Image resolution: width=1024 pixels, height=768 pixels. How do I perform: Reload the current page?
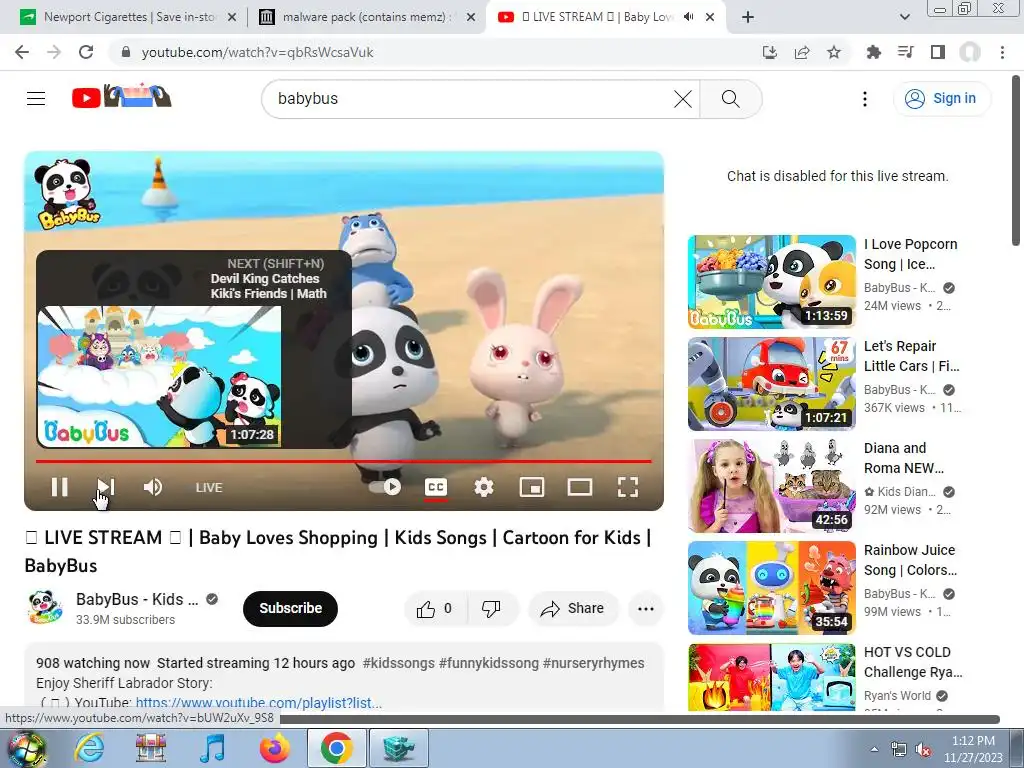(86, 52)
